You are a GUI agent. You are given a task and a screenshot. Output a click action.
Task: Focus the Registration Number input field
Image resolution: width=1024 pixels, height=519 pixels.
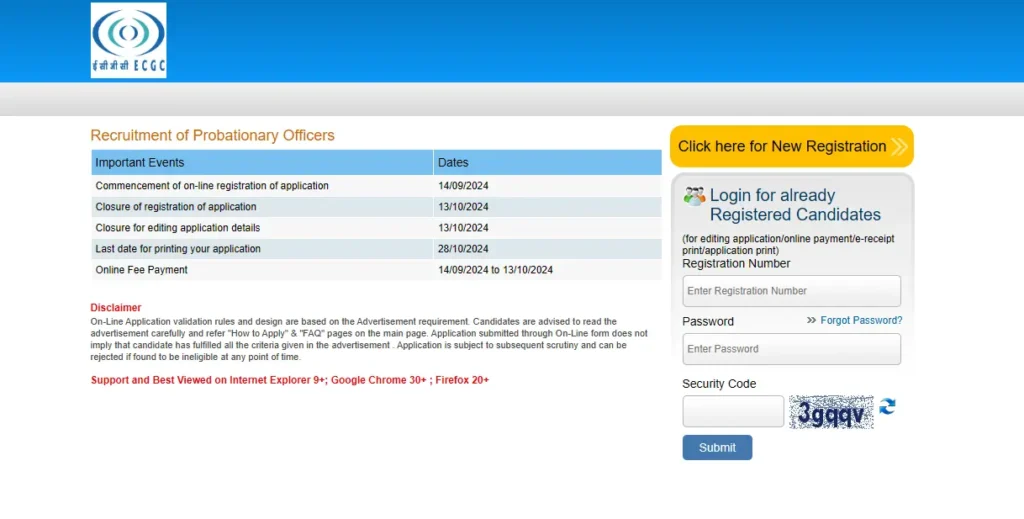[791, 291]
